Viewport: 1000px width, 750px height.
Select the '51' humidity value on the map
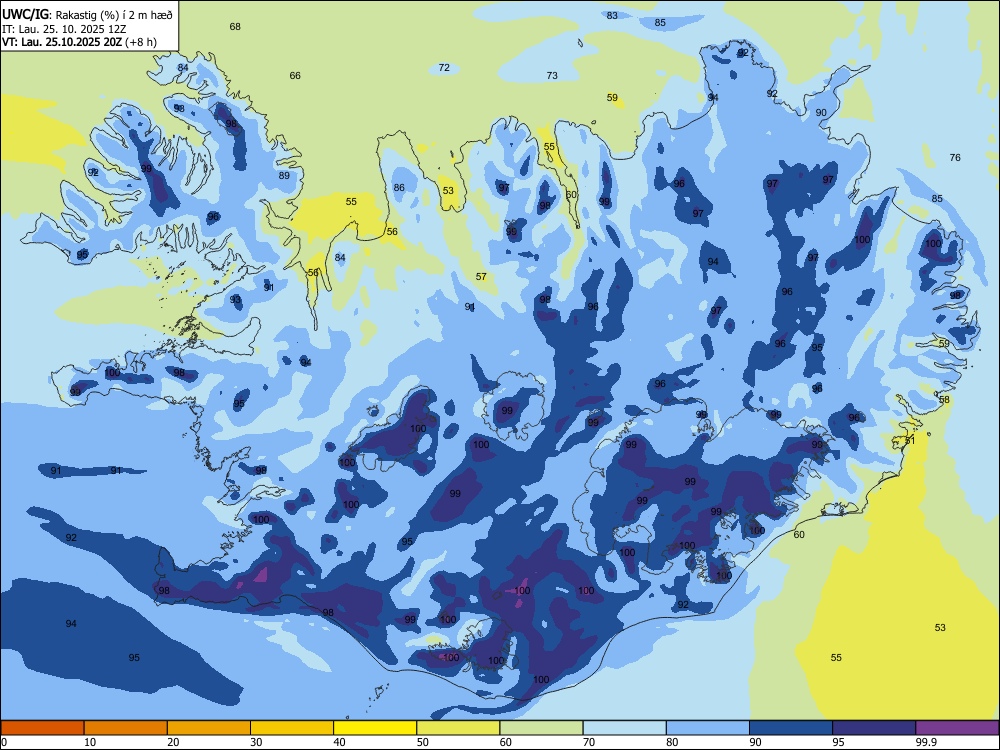910,441
